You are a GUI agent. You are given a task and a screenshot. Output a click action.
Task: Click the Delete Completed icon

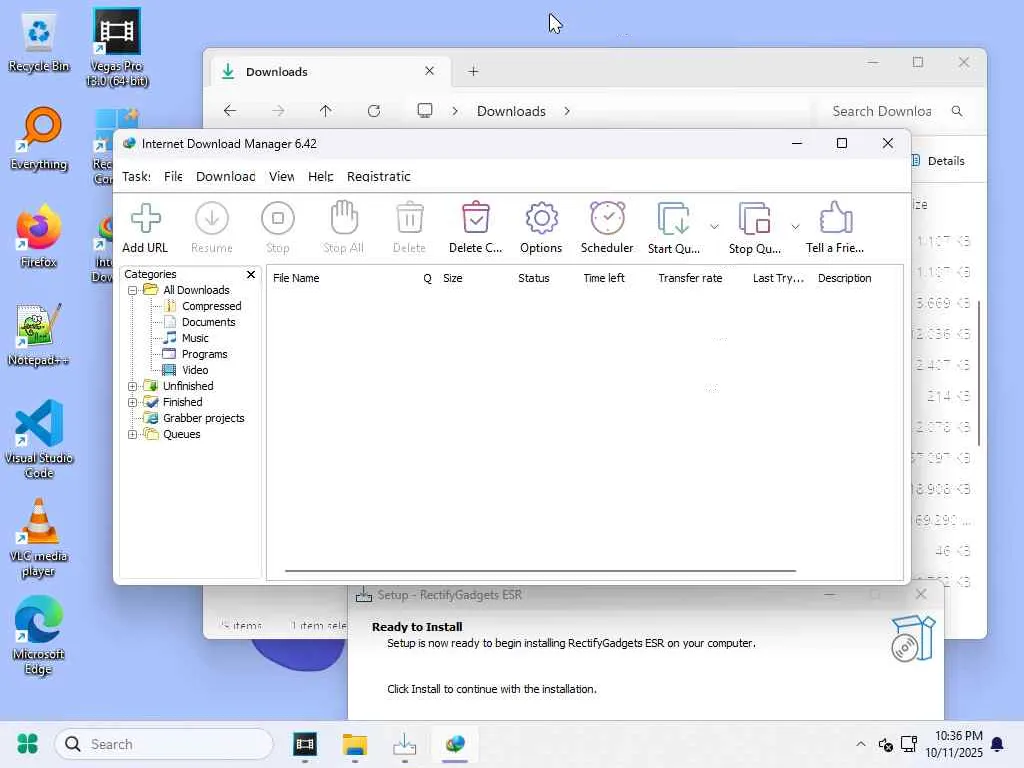475,218
